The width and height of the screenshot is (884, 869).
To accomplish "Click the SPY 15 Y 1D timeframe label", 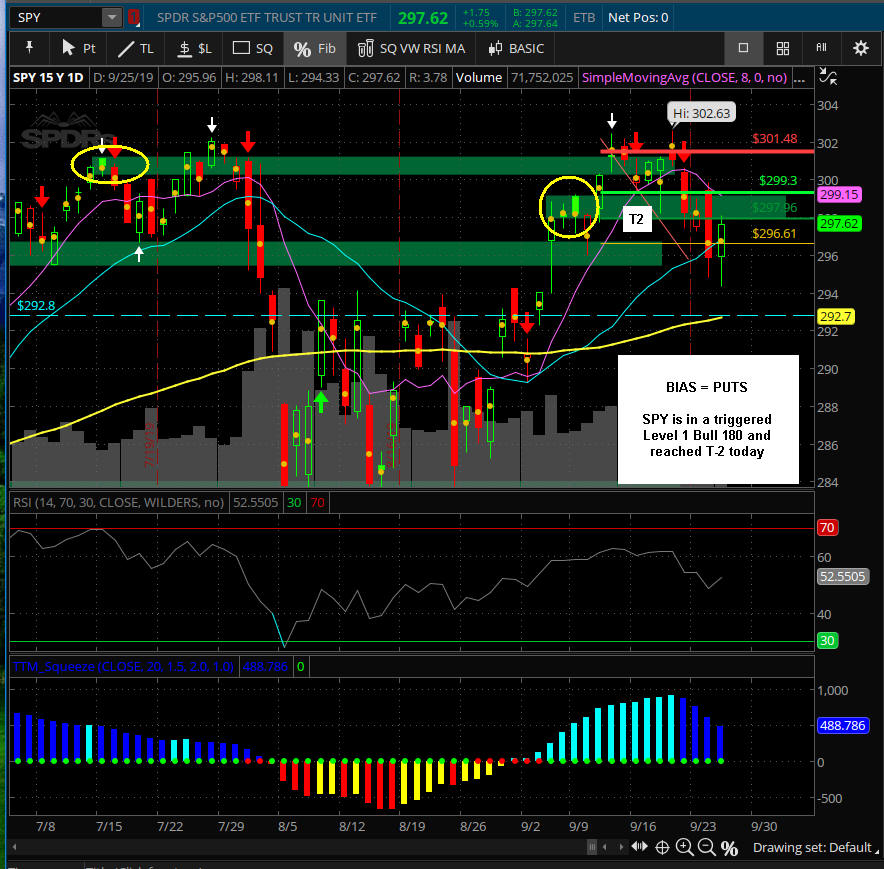I will (48, 78).
